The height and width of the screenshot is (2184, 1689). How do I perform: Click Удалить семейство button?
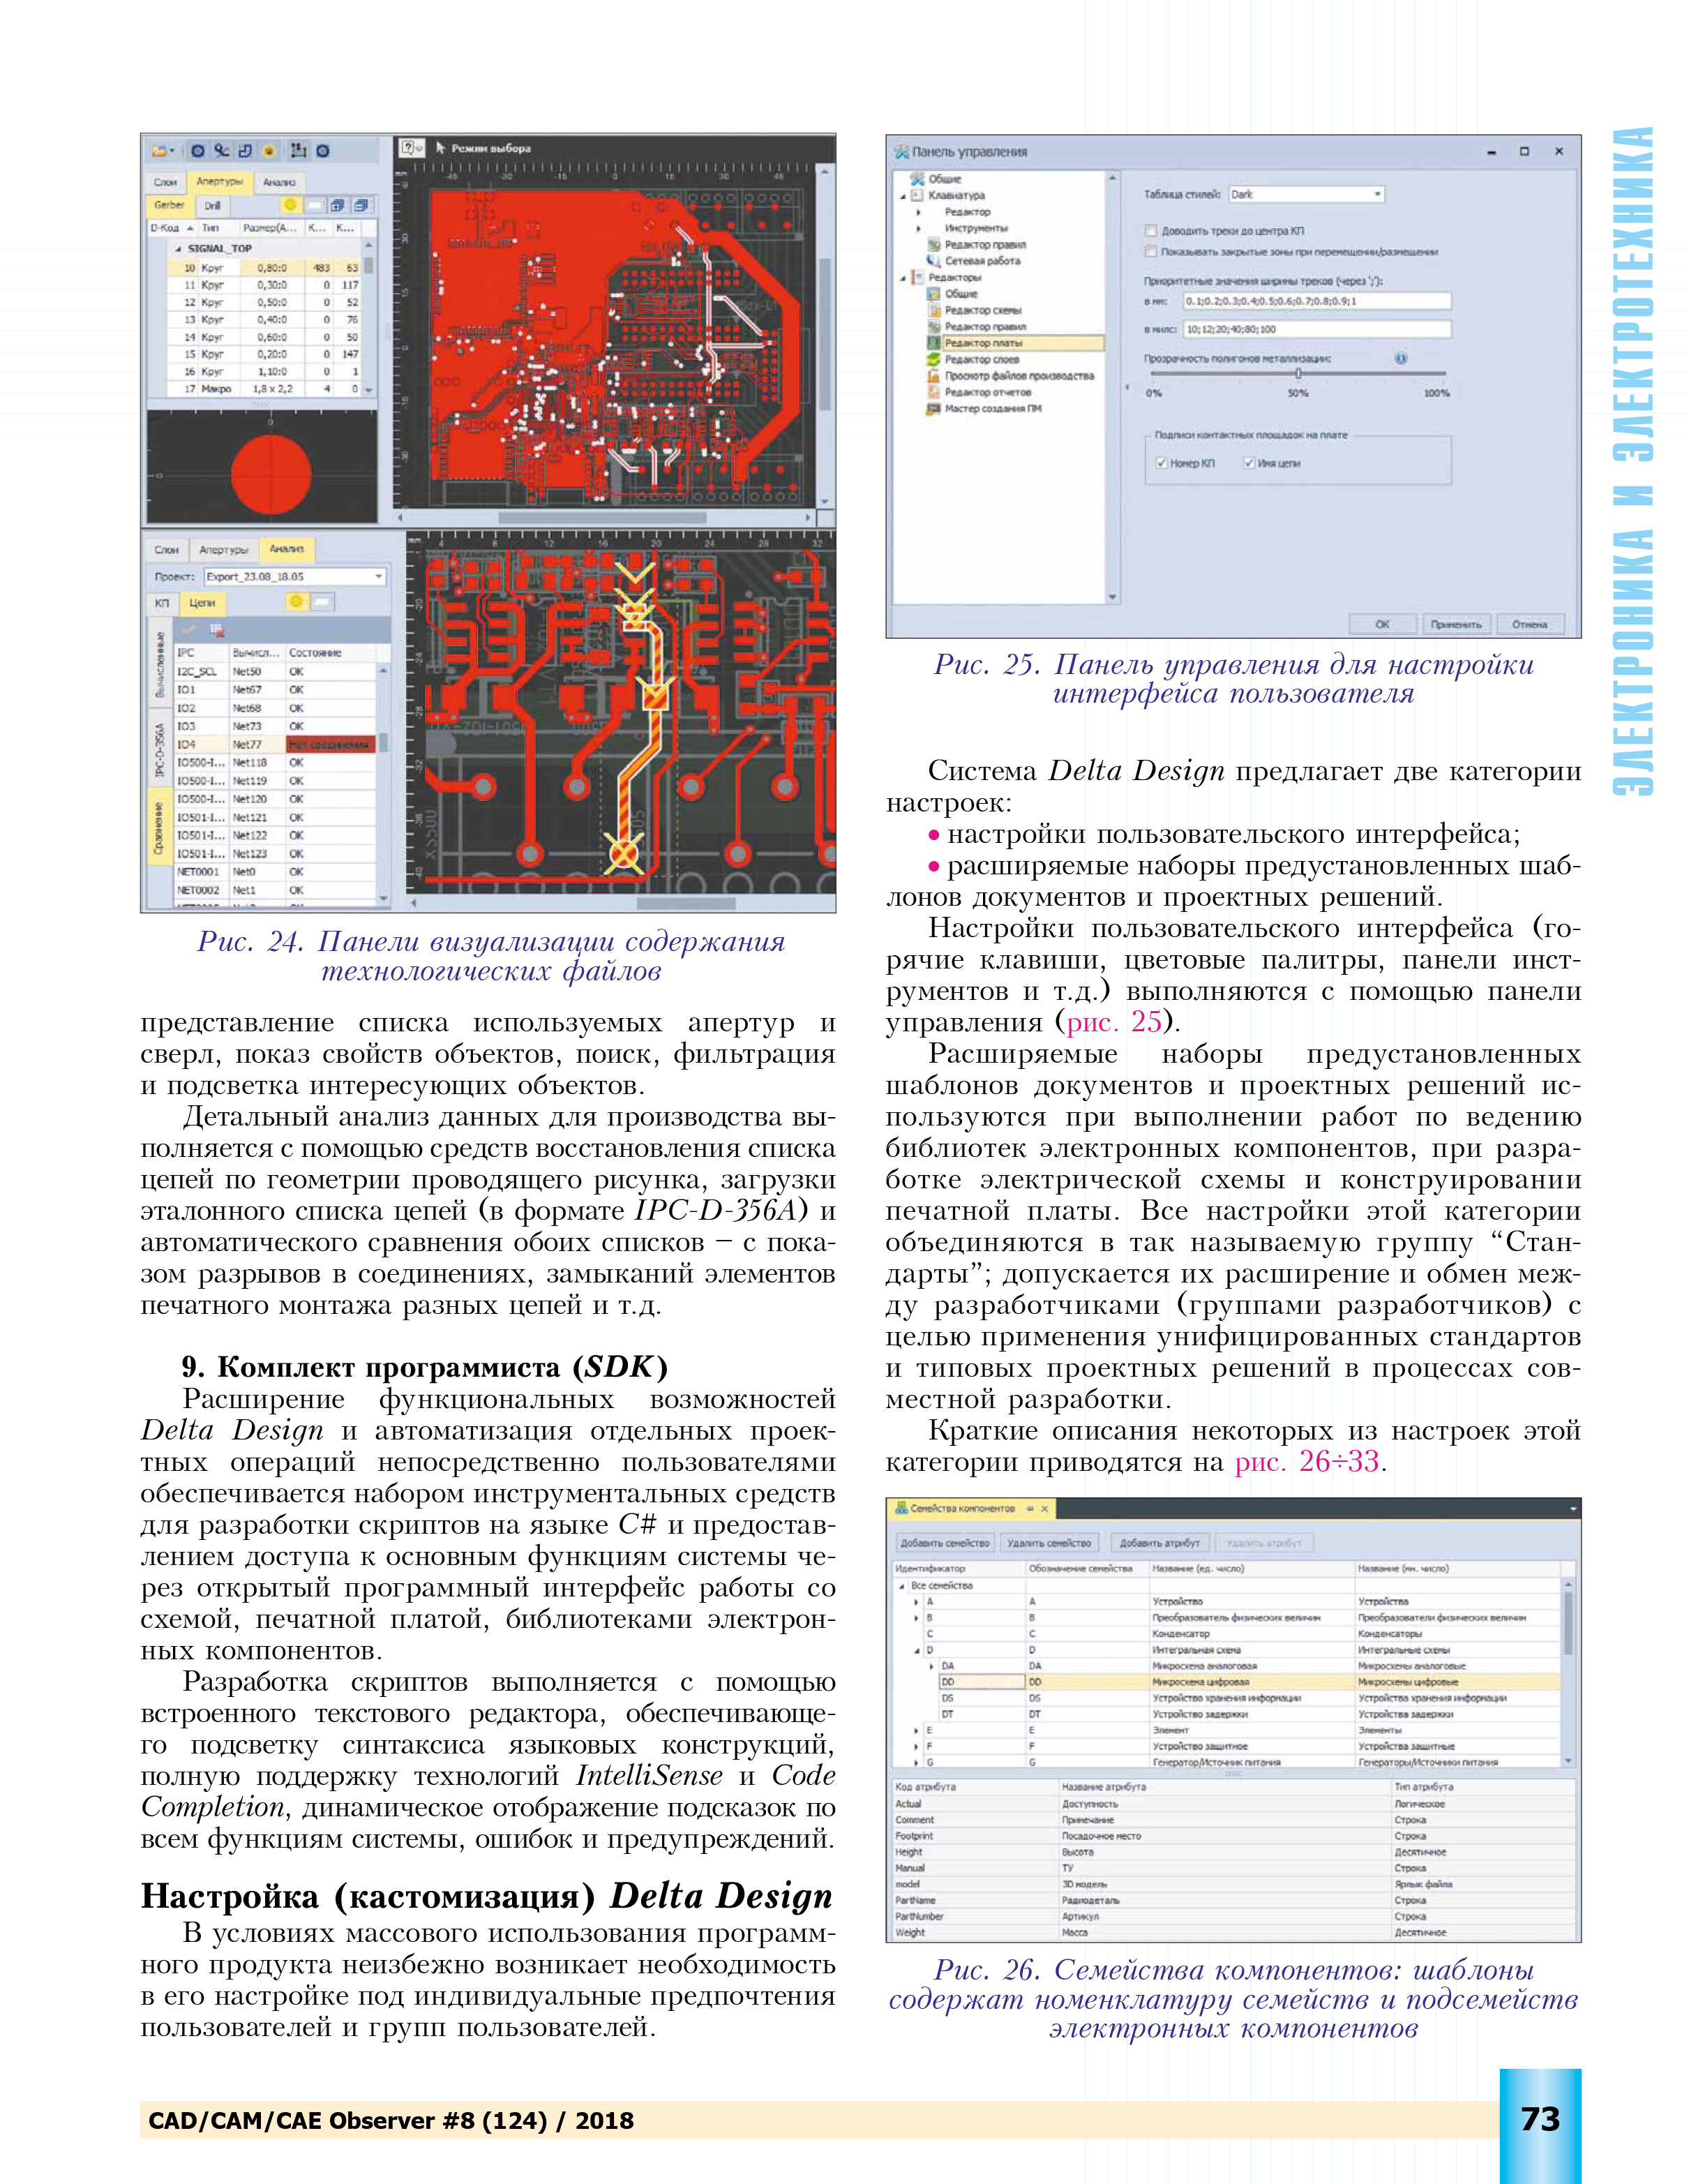[1049, 1543]
